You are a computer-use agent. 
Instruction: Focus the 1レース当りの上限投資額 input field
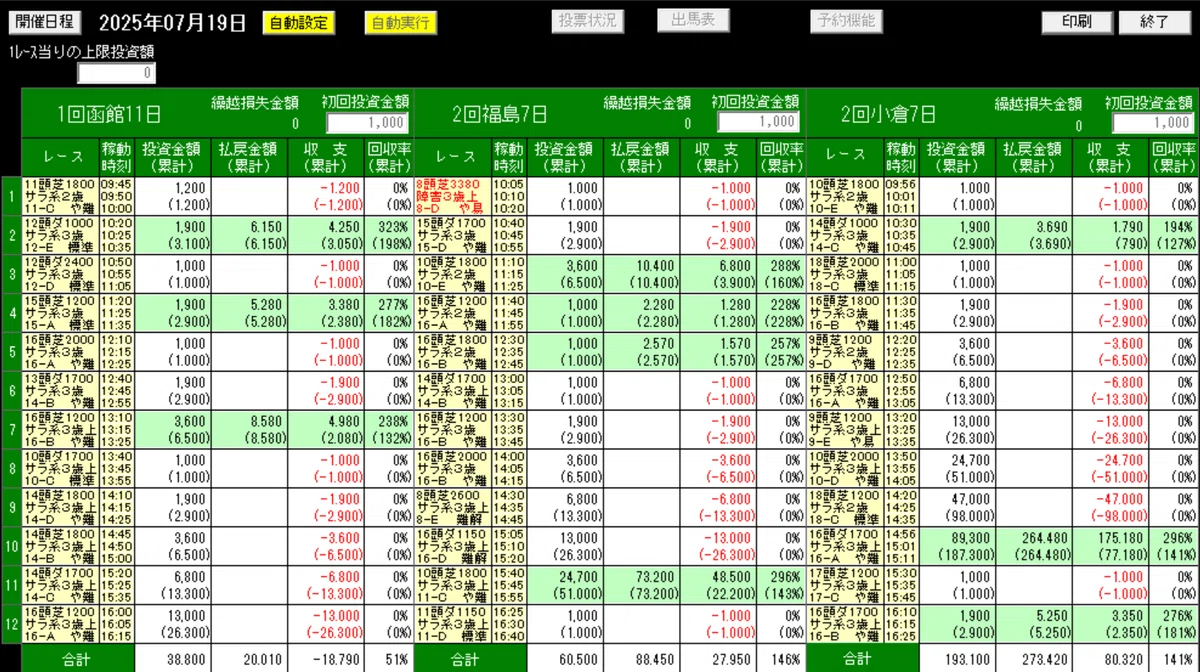tap(118, 73)
